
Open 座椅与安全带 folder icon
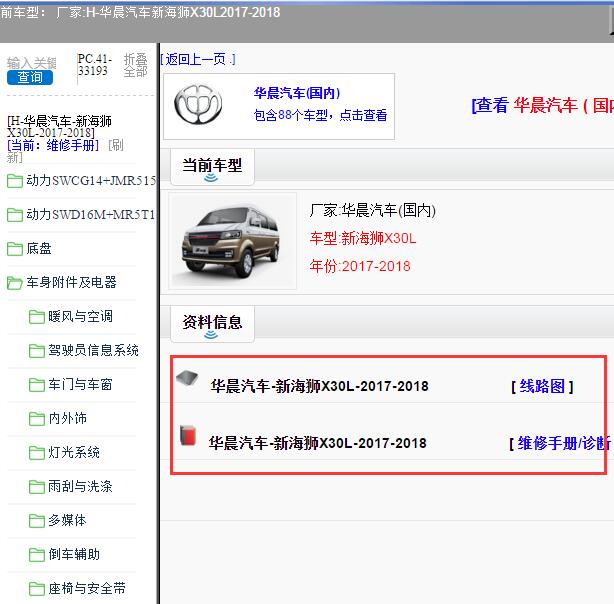(x=37, y=589)
